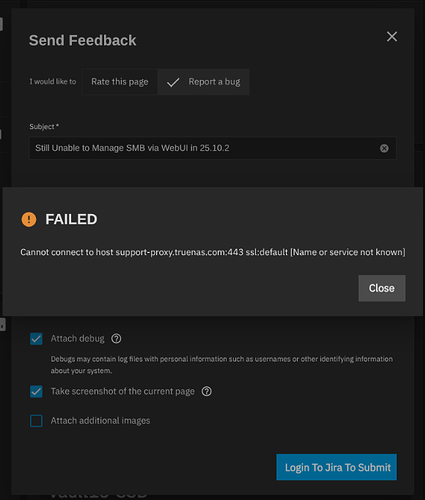This screenshot has width=425, height=500.
Task: Open the screenshot option help icon
Action: pyautogui.click(x=206, y=391)
